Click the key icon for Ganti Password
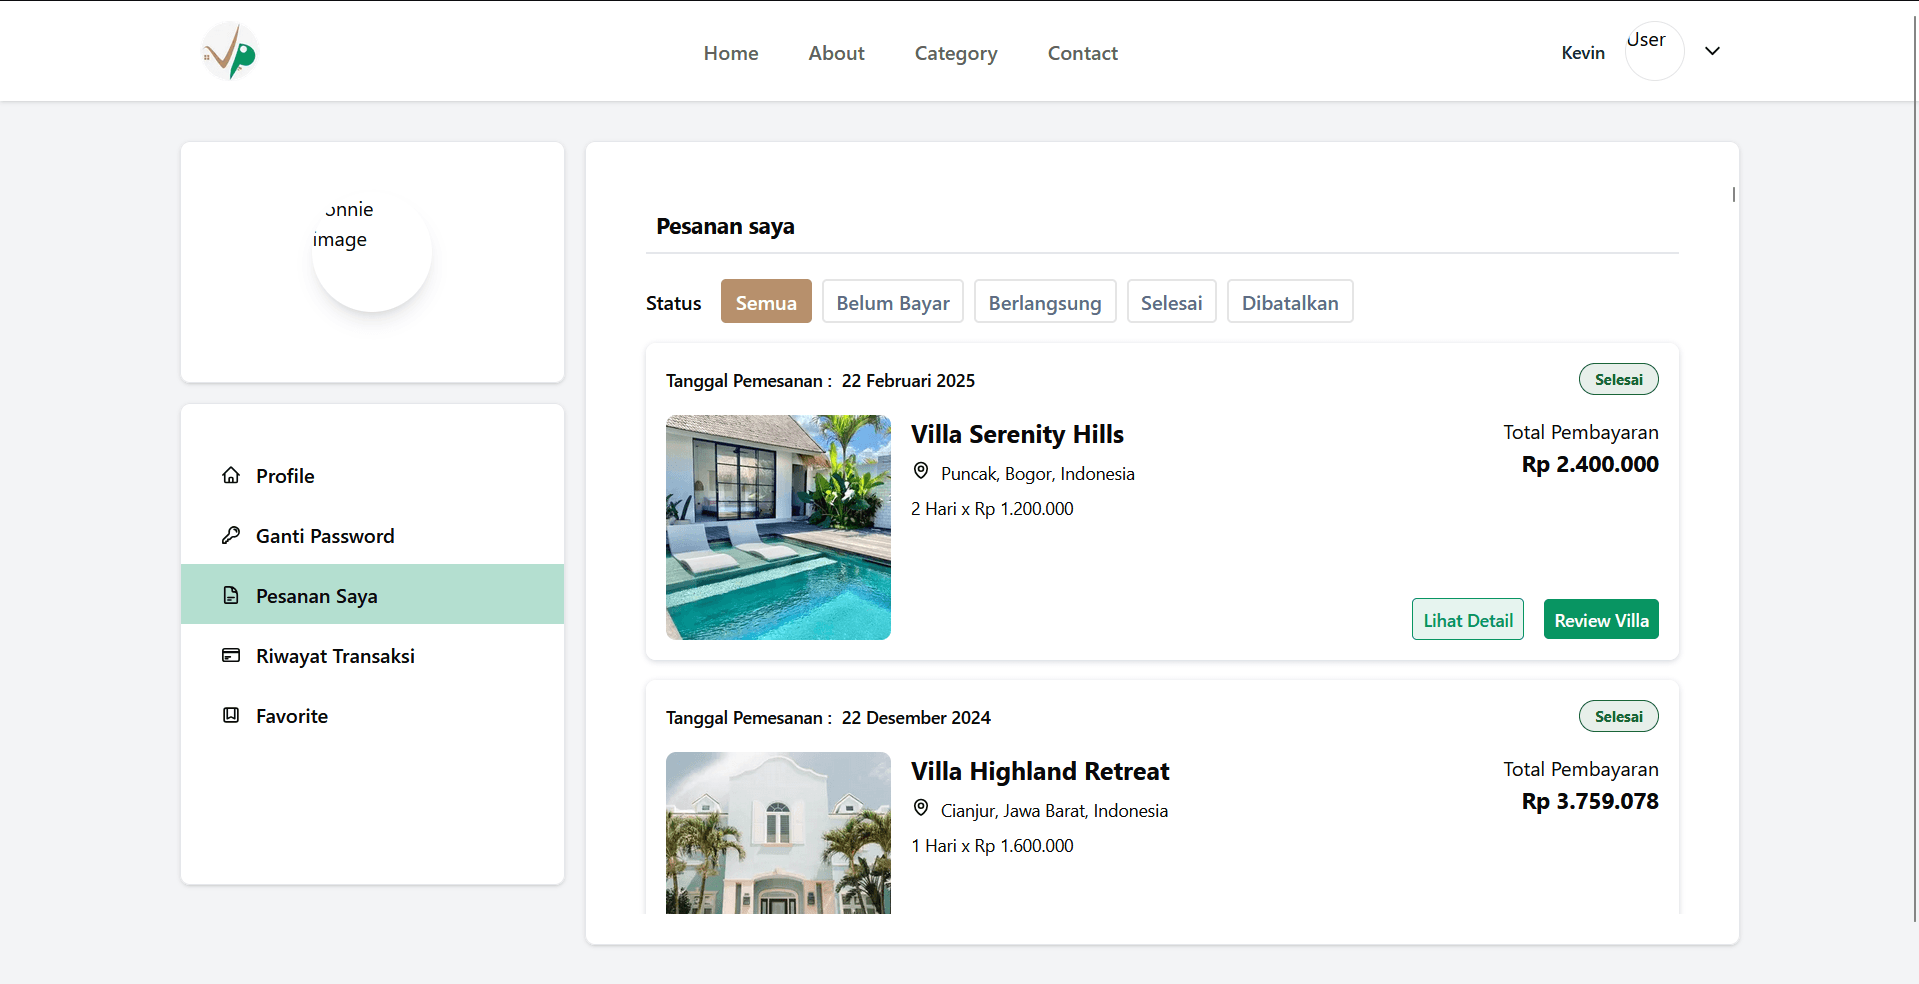Screen dimensions: 1919x984 pos(231,535)
